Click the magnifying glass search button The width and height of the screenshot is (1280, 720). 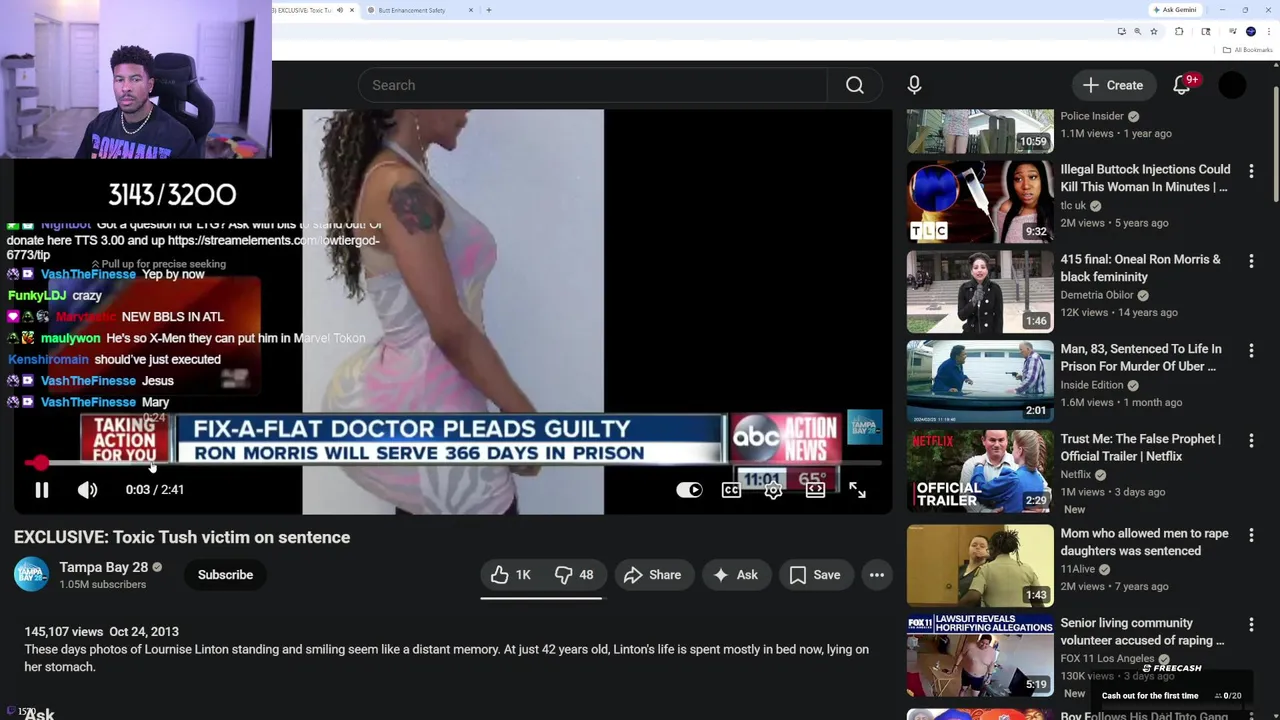[855, 85]
